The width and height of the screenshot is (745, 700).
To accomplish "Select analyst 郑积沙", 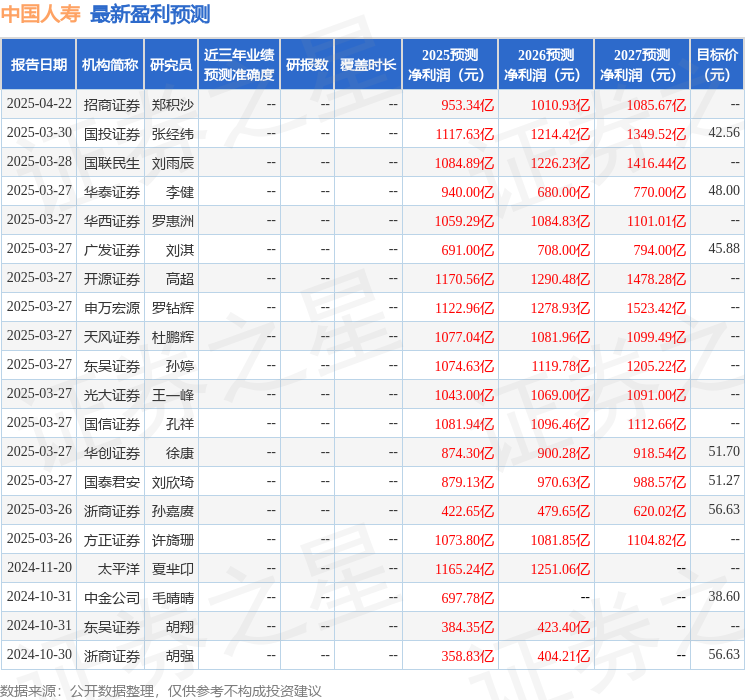I will tap(172, 105).
